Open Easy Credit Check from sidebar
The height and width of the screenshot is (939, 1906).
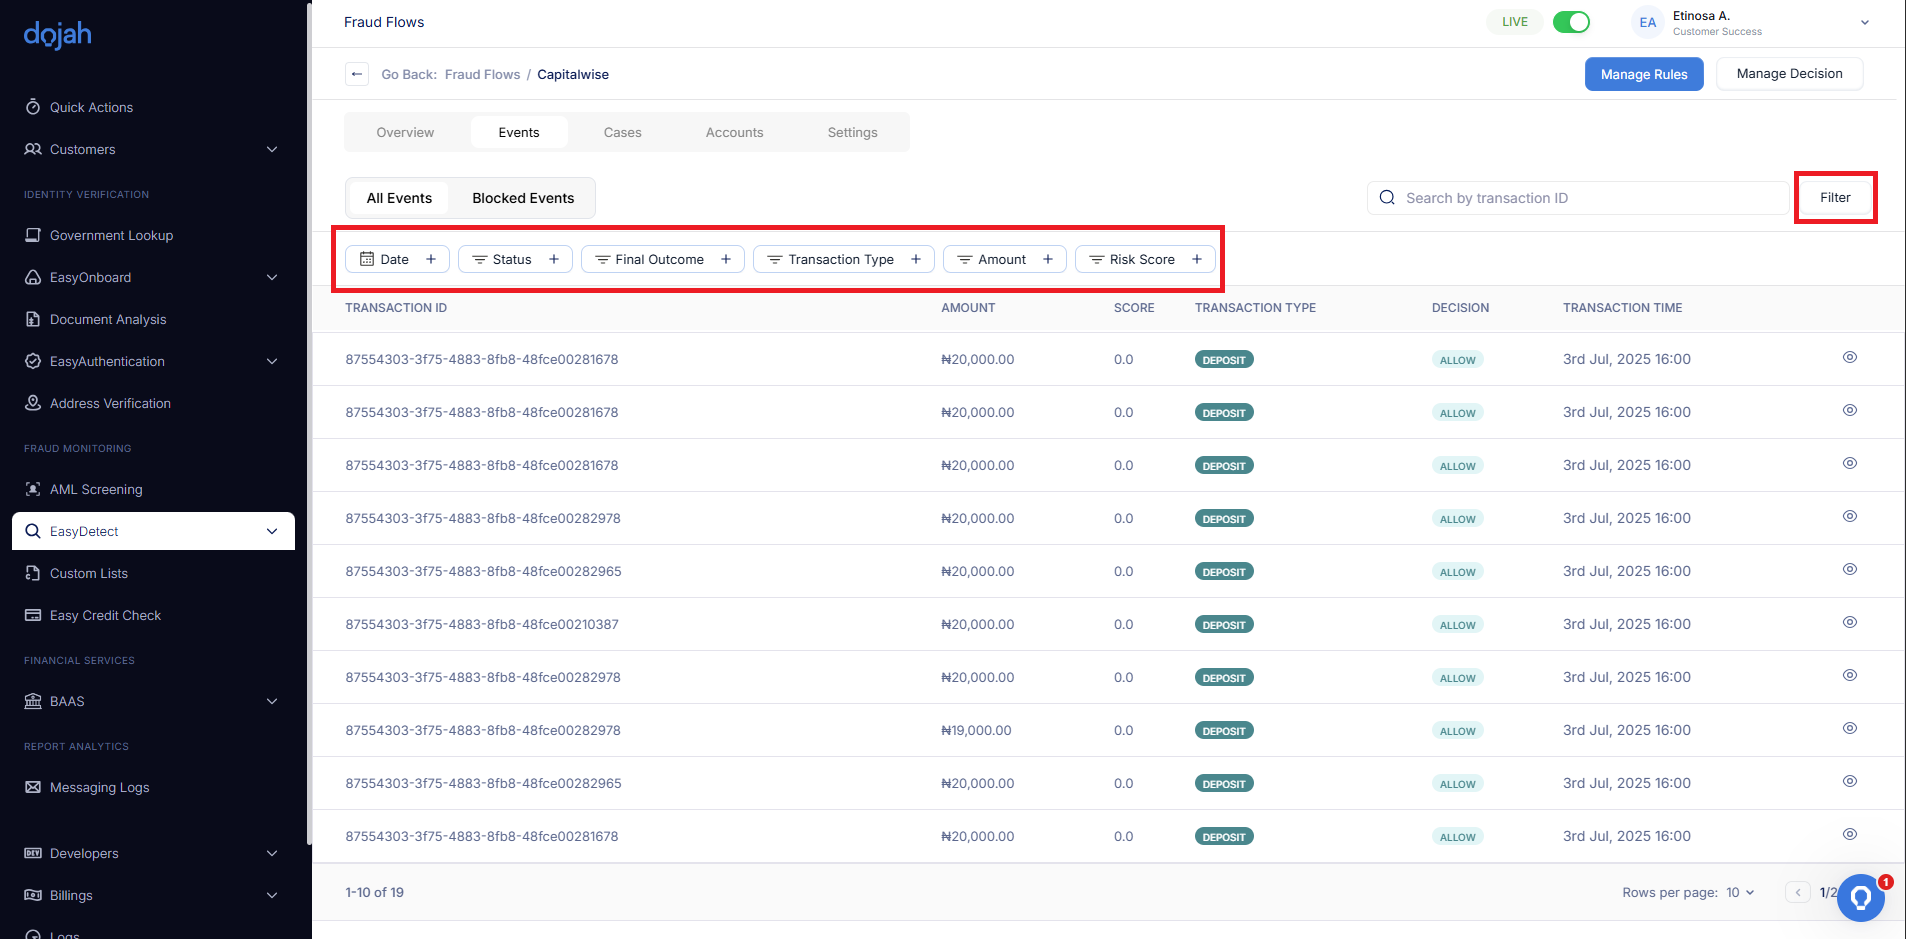pyautogui.click(x=105, y=615)
